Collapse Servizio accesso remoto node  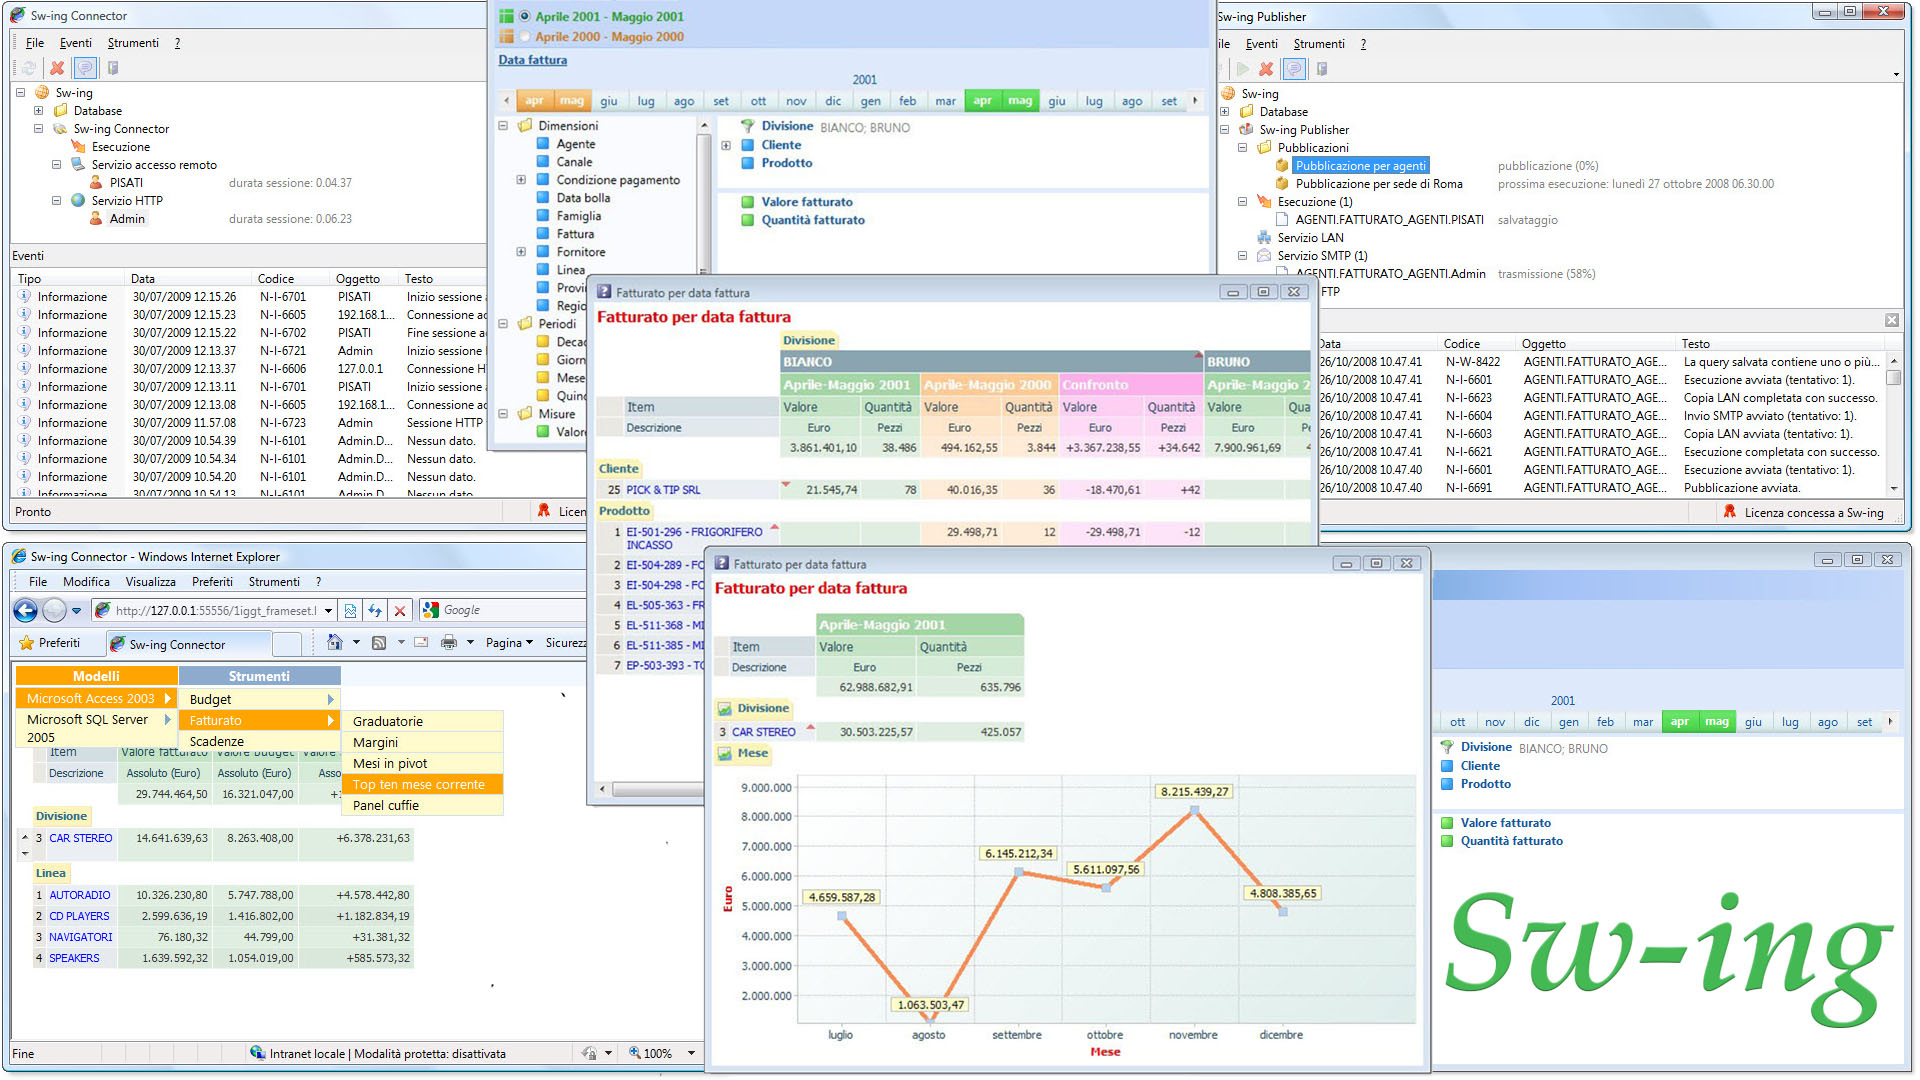tap(56, 164)
